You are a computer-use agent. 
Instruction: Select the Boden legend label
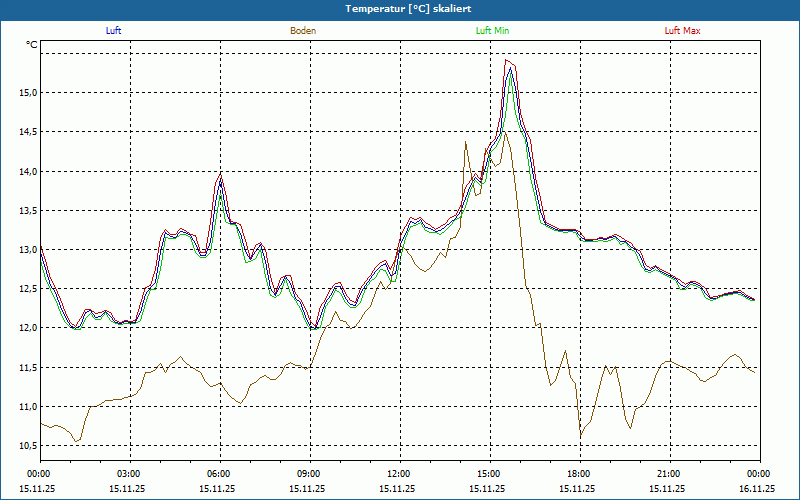click(x=303, y=31)
